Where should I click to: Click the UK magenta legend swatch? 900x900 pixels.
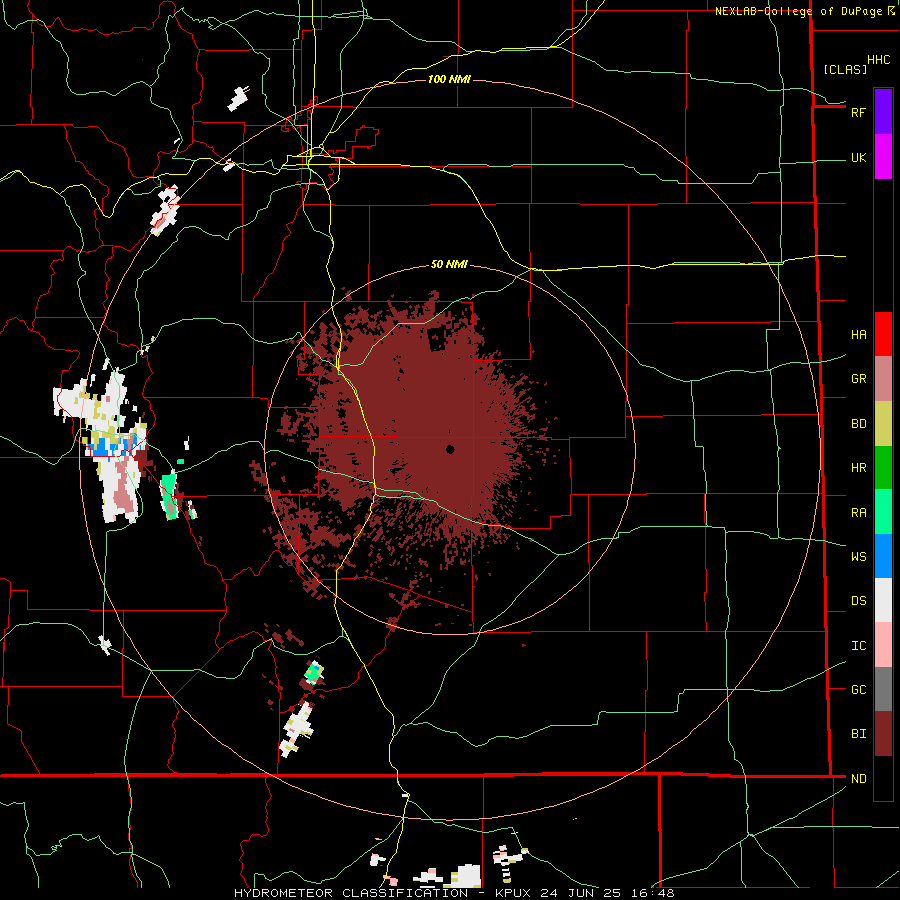pyautogui.click(x=883, y=157)
